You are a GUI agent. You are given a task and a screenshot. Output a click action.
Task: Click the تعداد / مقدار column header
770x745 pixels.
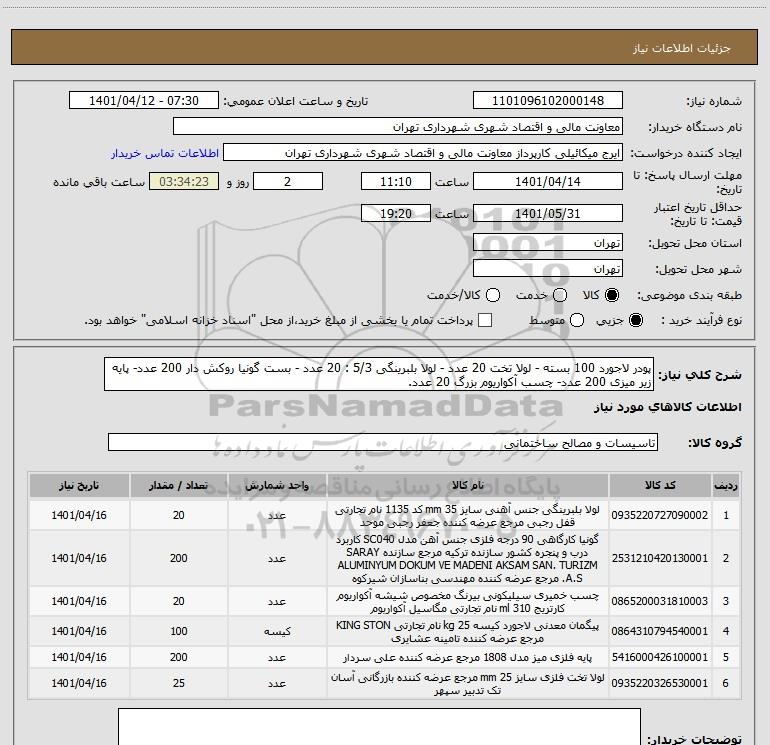click(178, 485)
